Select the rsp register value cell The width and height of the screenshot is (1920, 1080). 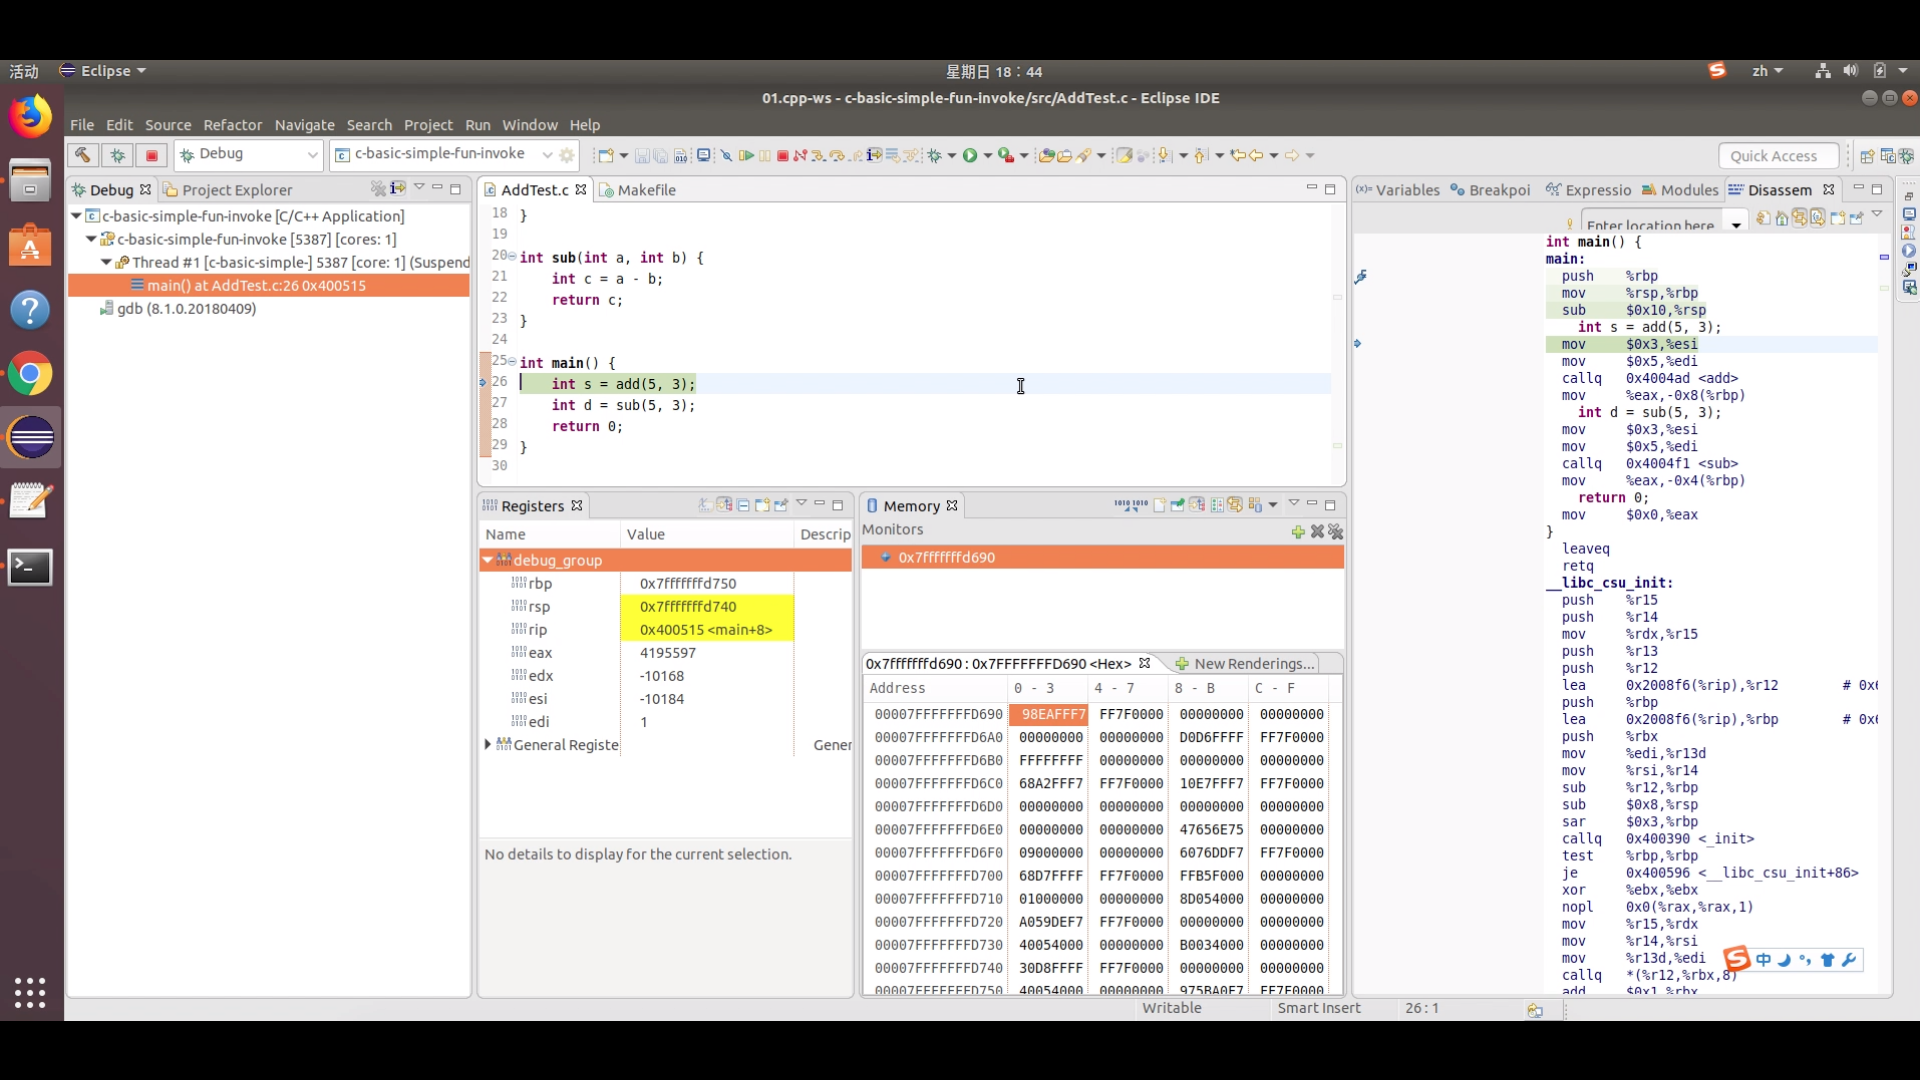tap(707, 607)
